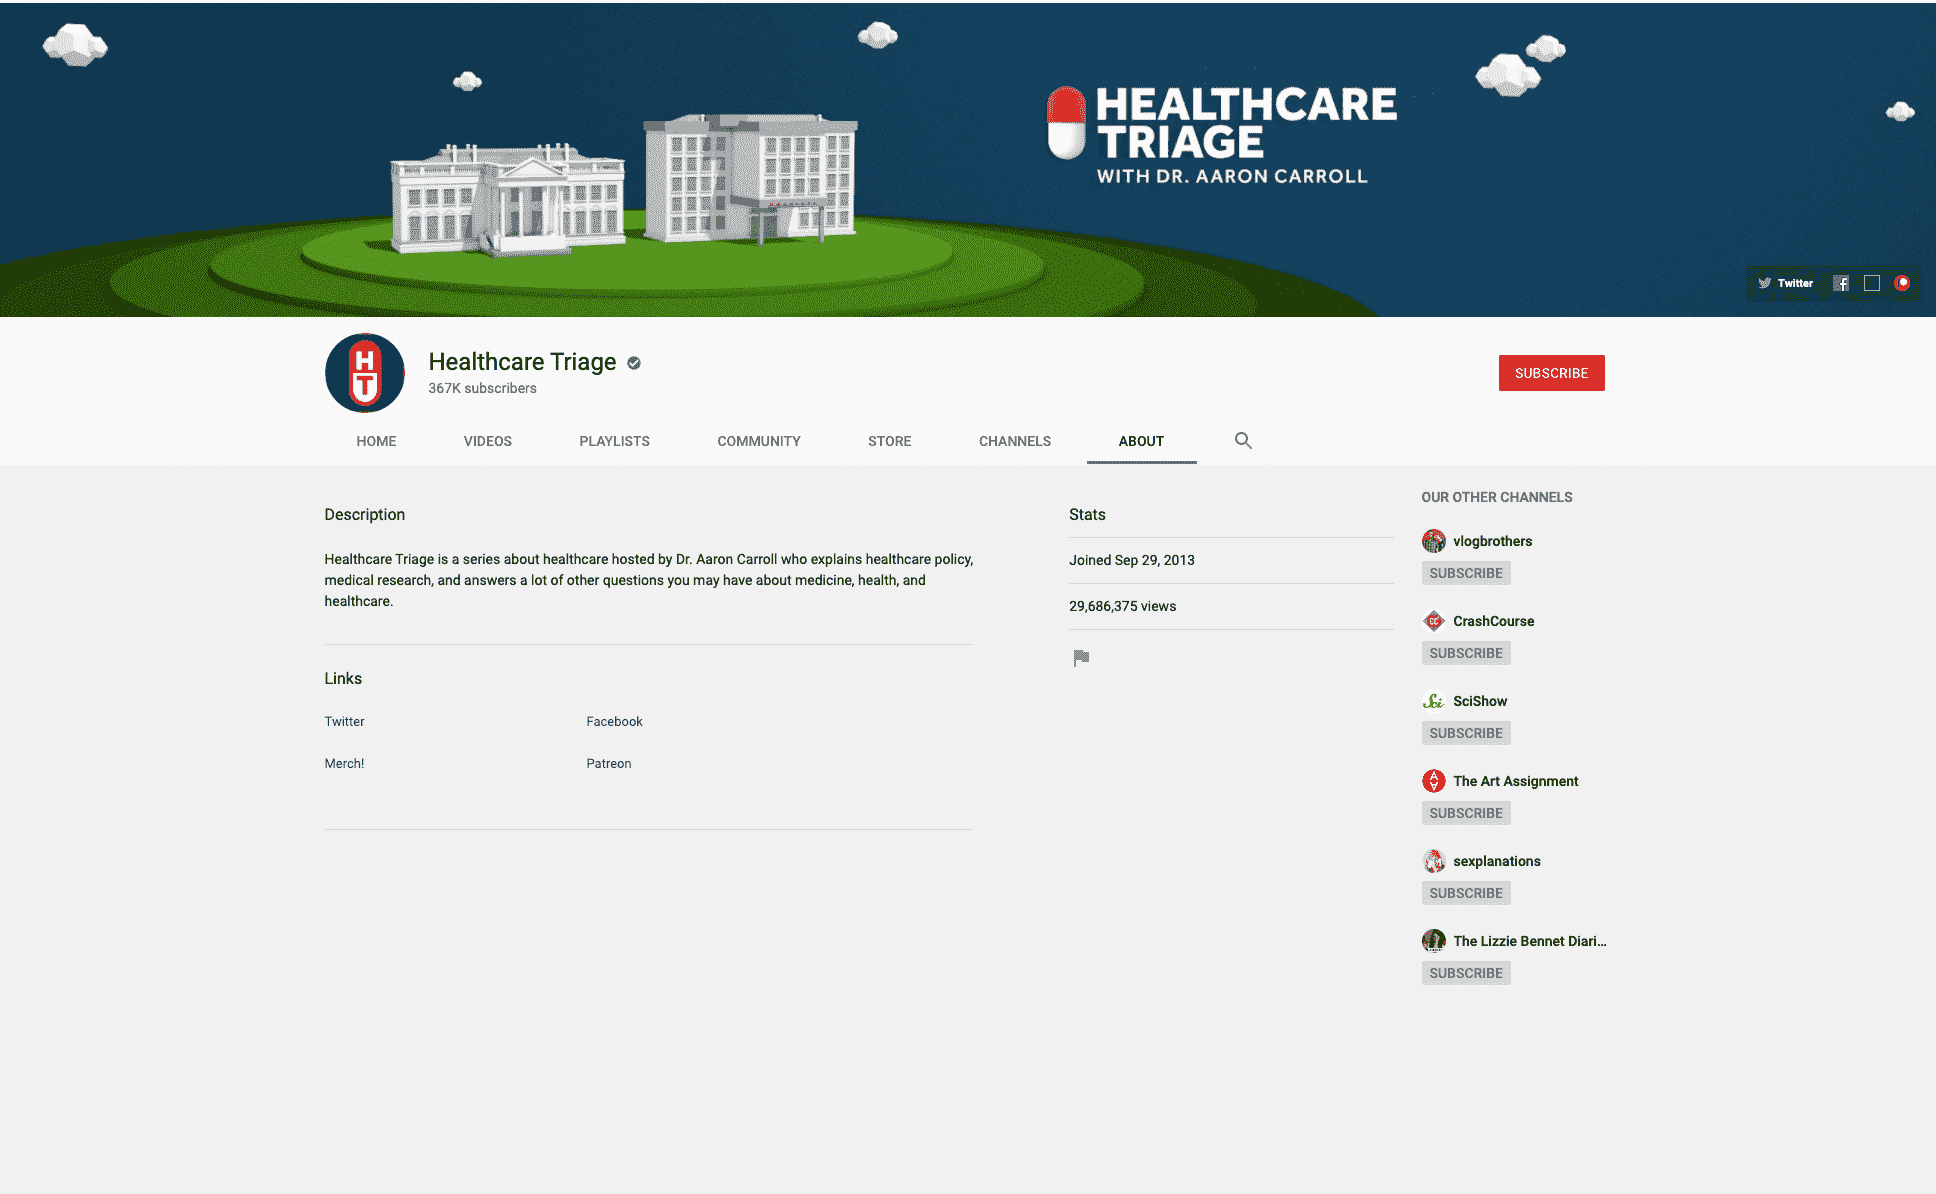Open the Twitter link under Links
Image resolution: width=1936 pixels, height=1194 pixels.
(x=344, y=721)
